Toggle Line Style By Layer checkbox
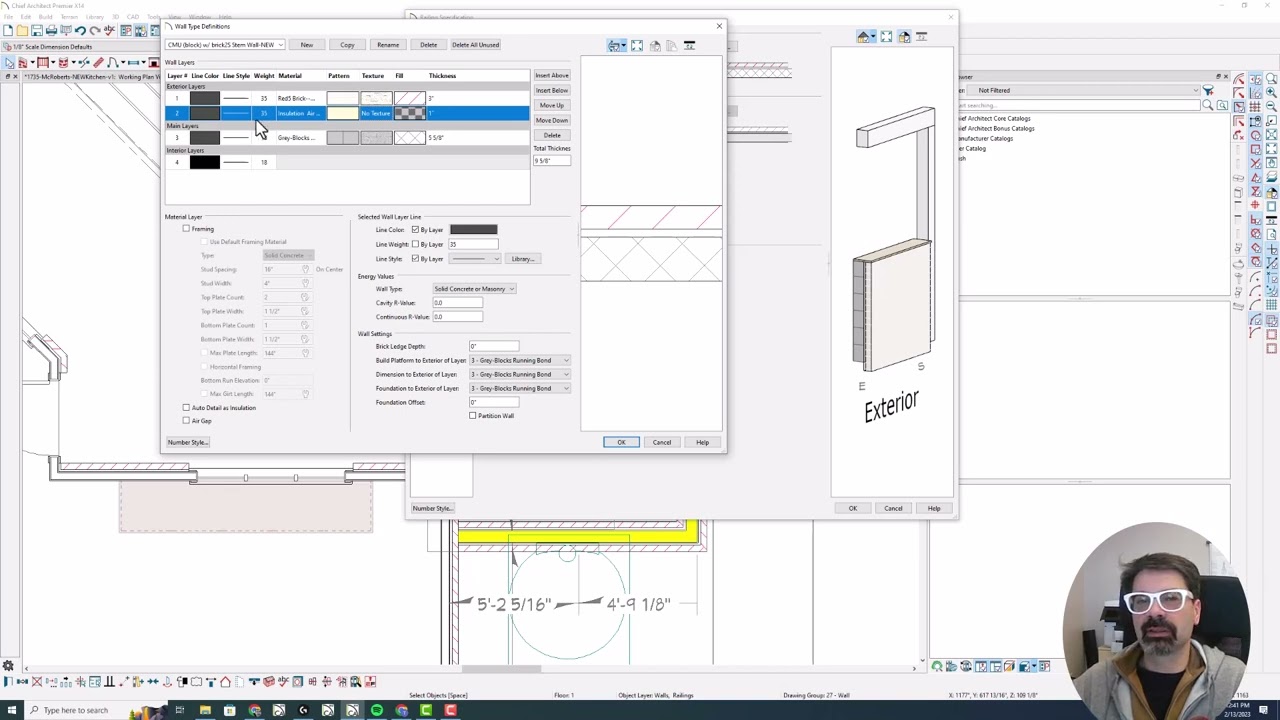 point(415,259)
